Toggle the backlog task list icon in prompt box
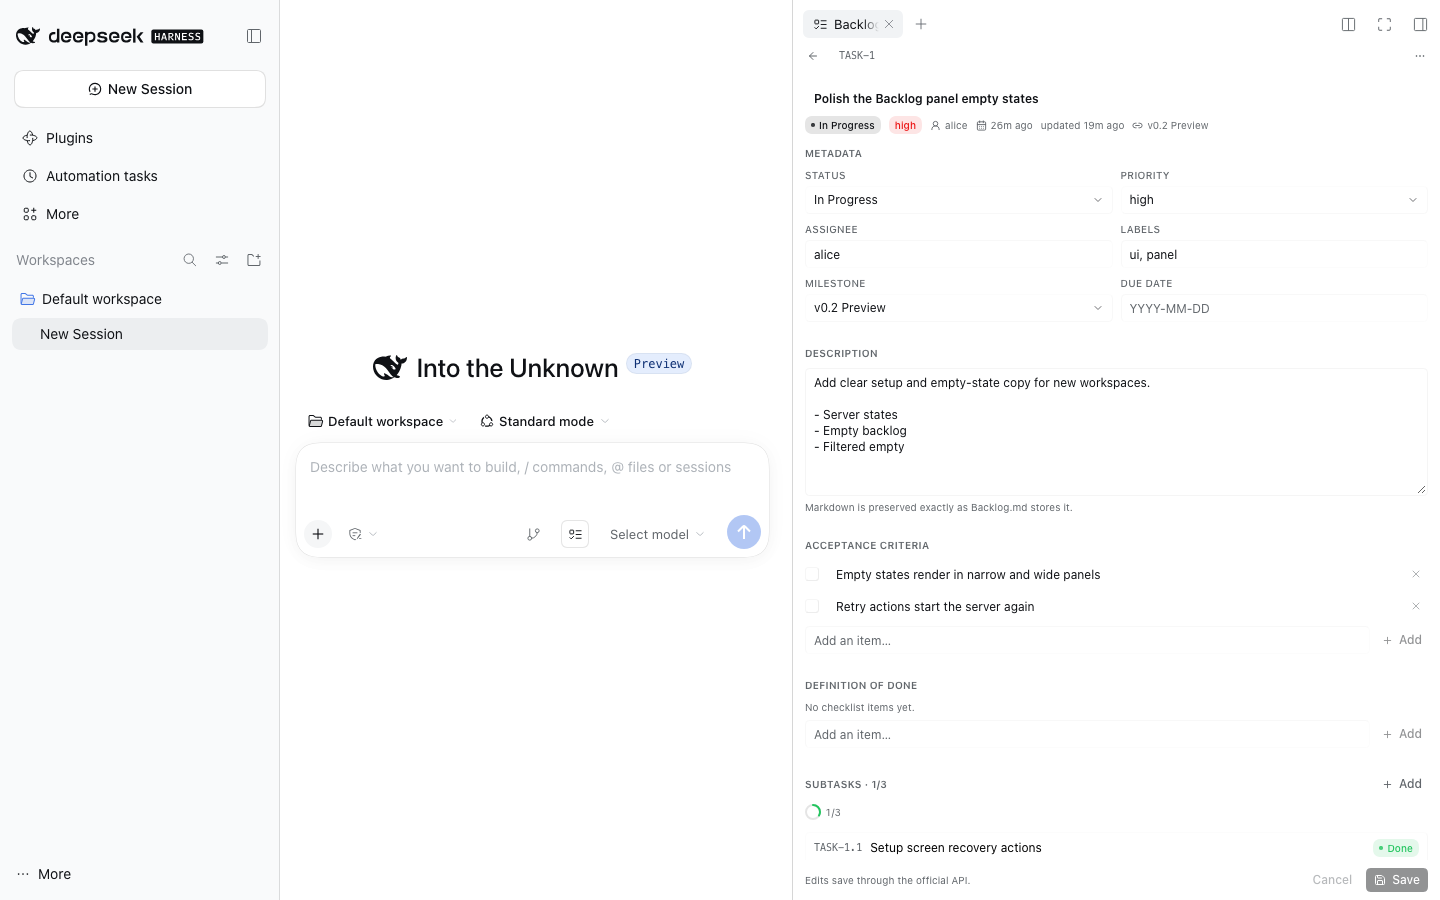The width and height of the screenshot is (1440, 900). point(575,534)
